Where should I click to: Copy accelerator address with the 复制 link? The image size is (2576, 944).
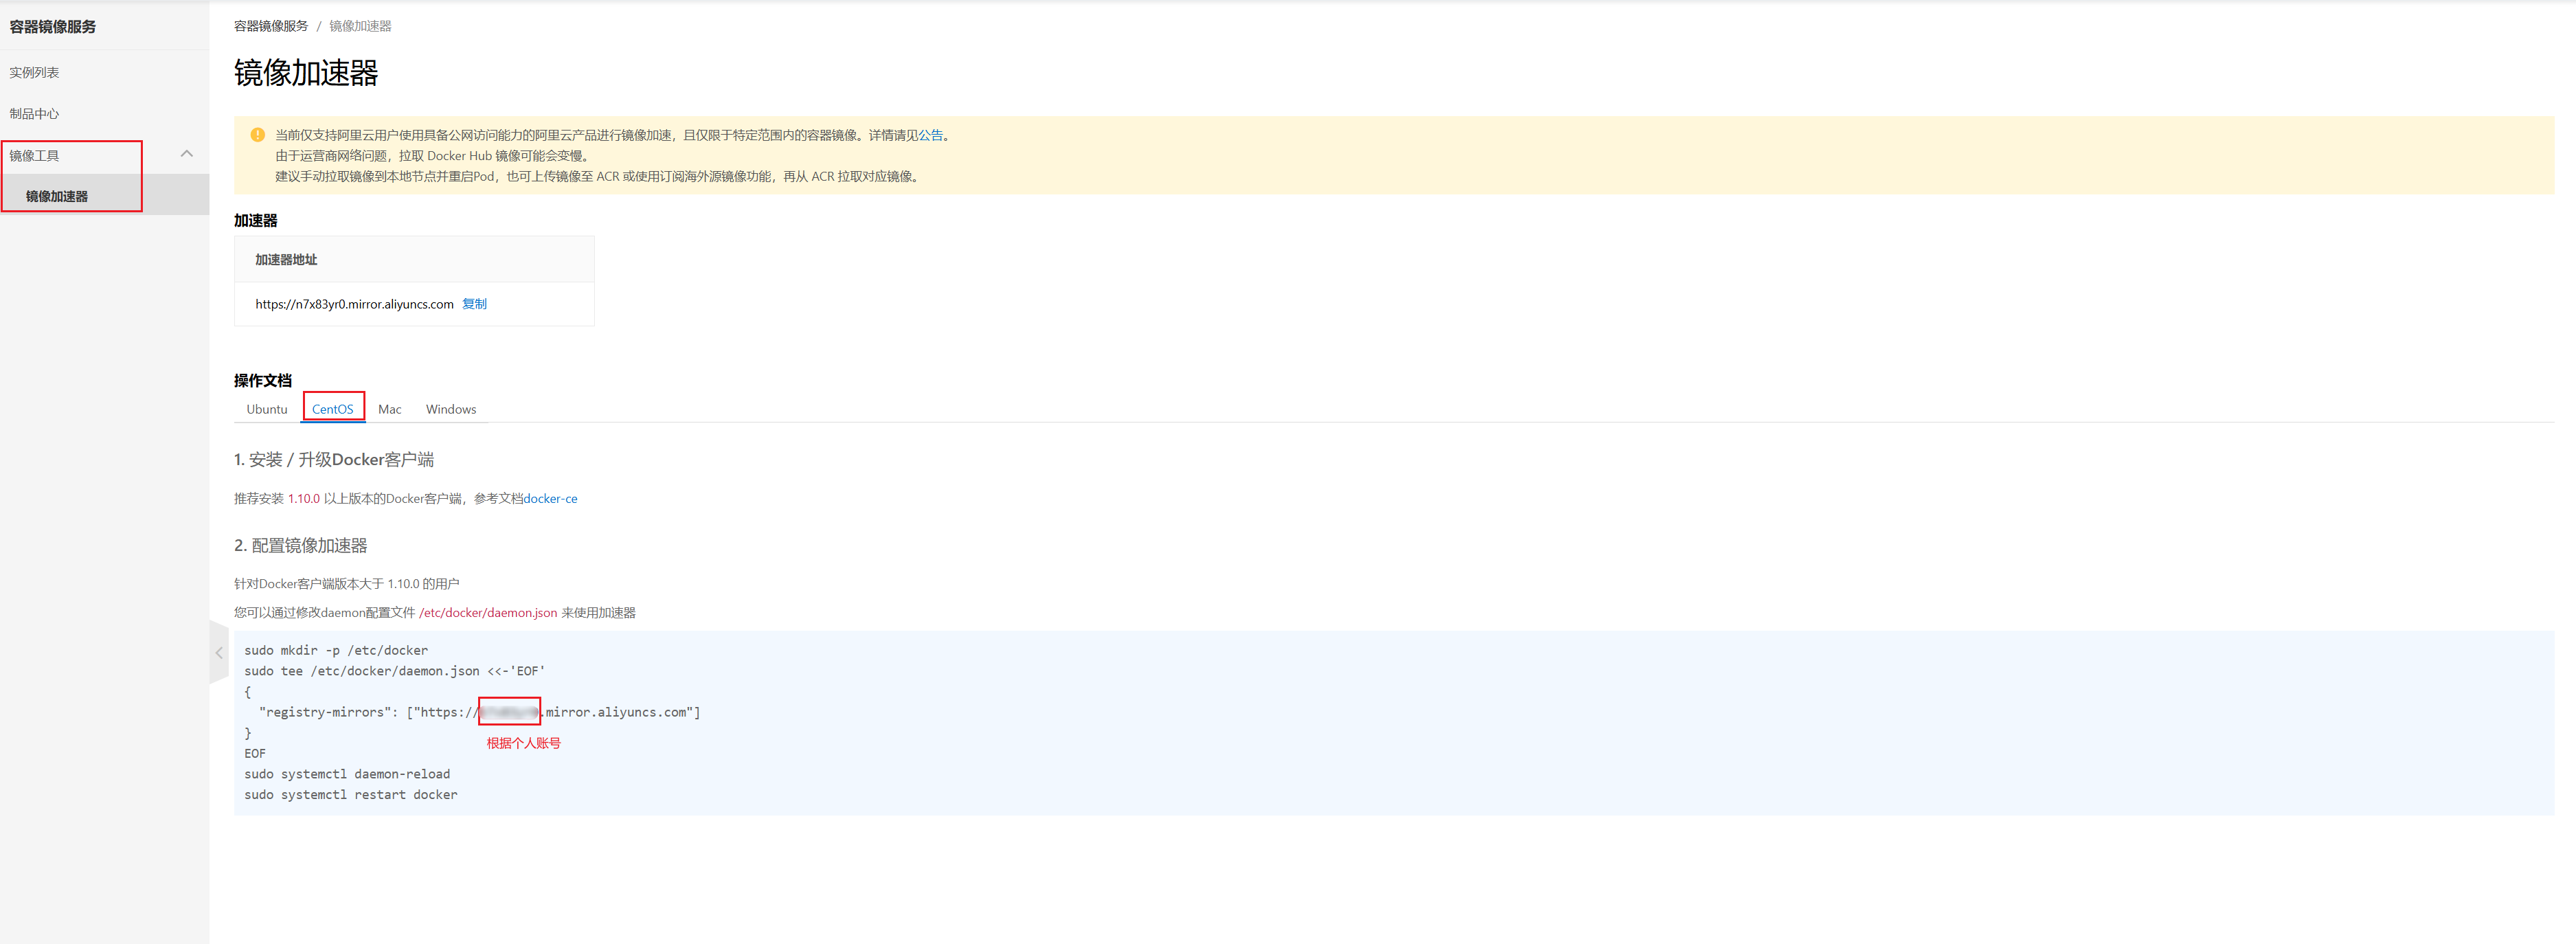tap(474, 304)
